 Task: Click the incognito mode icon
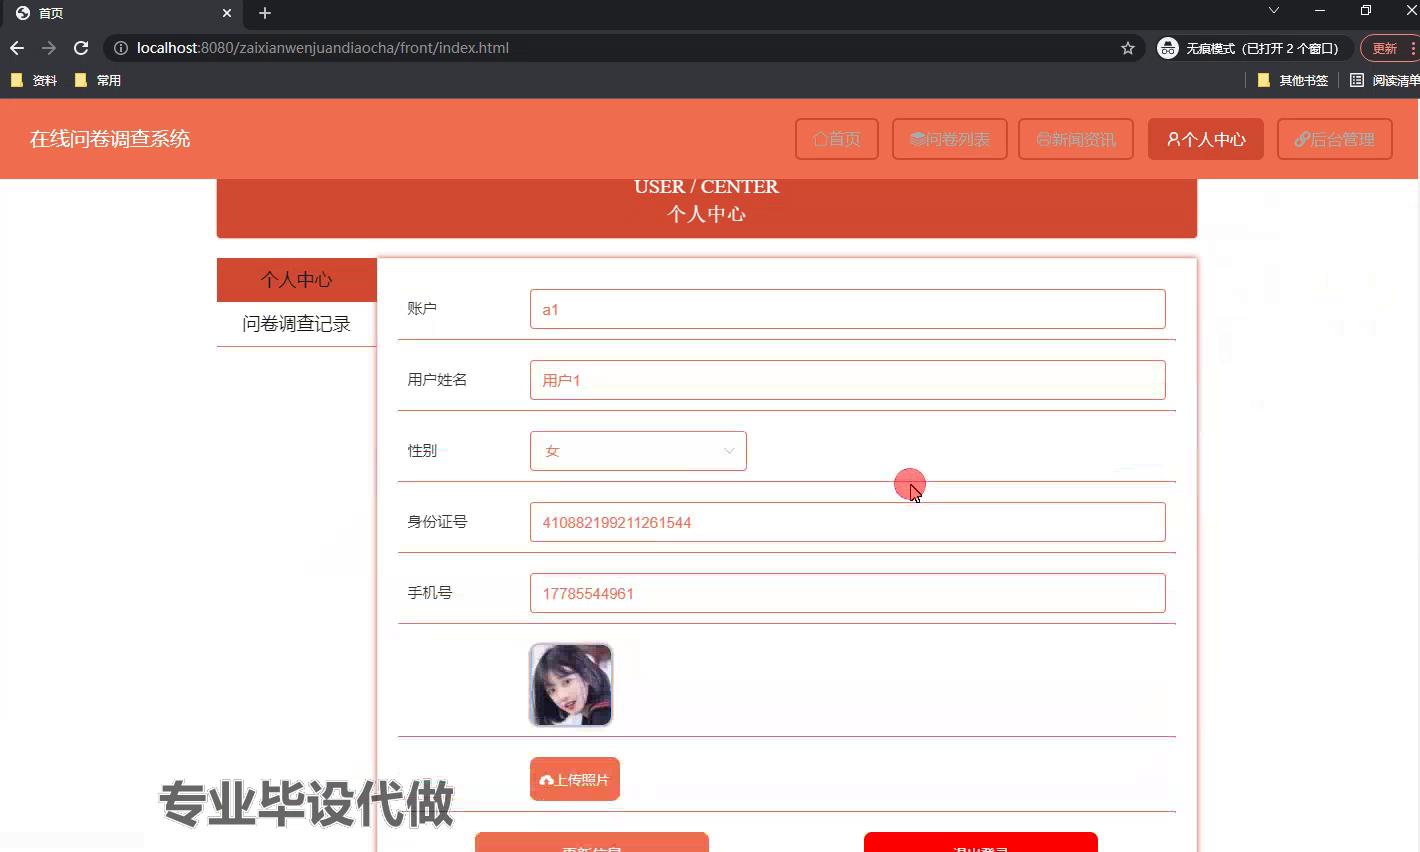1168,48
